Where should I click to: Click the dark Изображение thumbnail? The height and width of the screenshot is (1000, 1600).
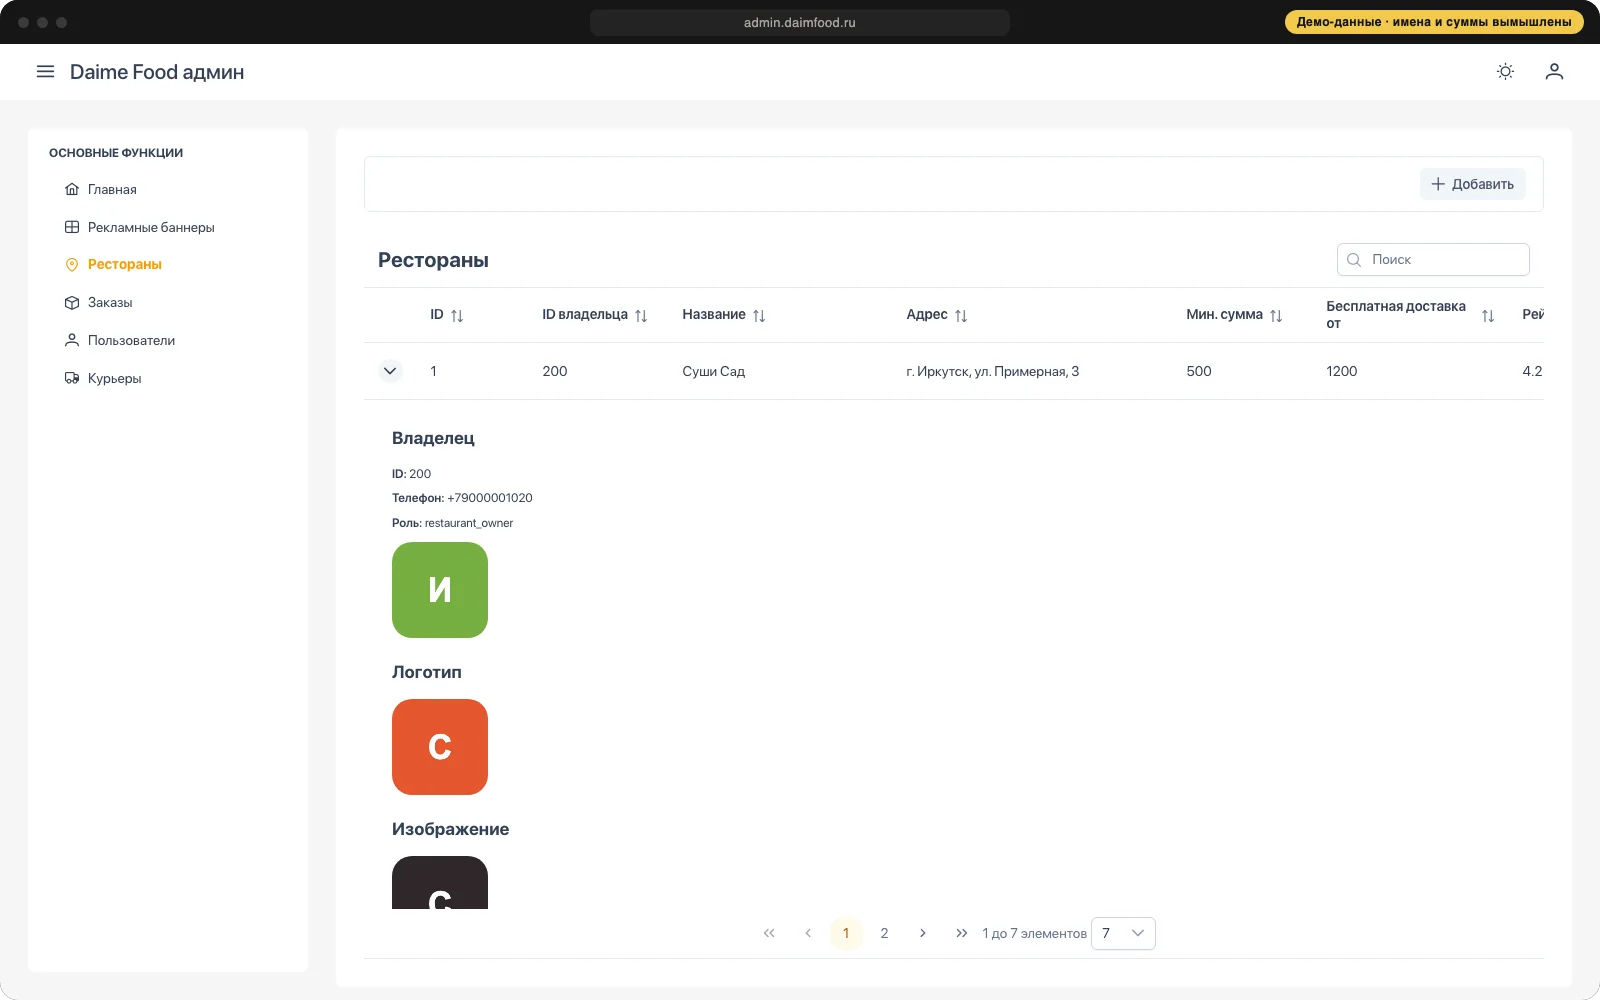(x=440, y=882)
